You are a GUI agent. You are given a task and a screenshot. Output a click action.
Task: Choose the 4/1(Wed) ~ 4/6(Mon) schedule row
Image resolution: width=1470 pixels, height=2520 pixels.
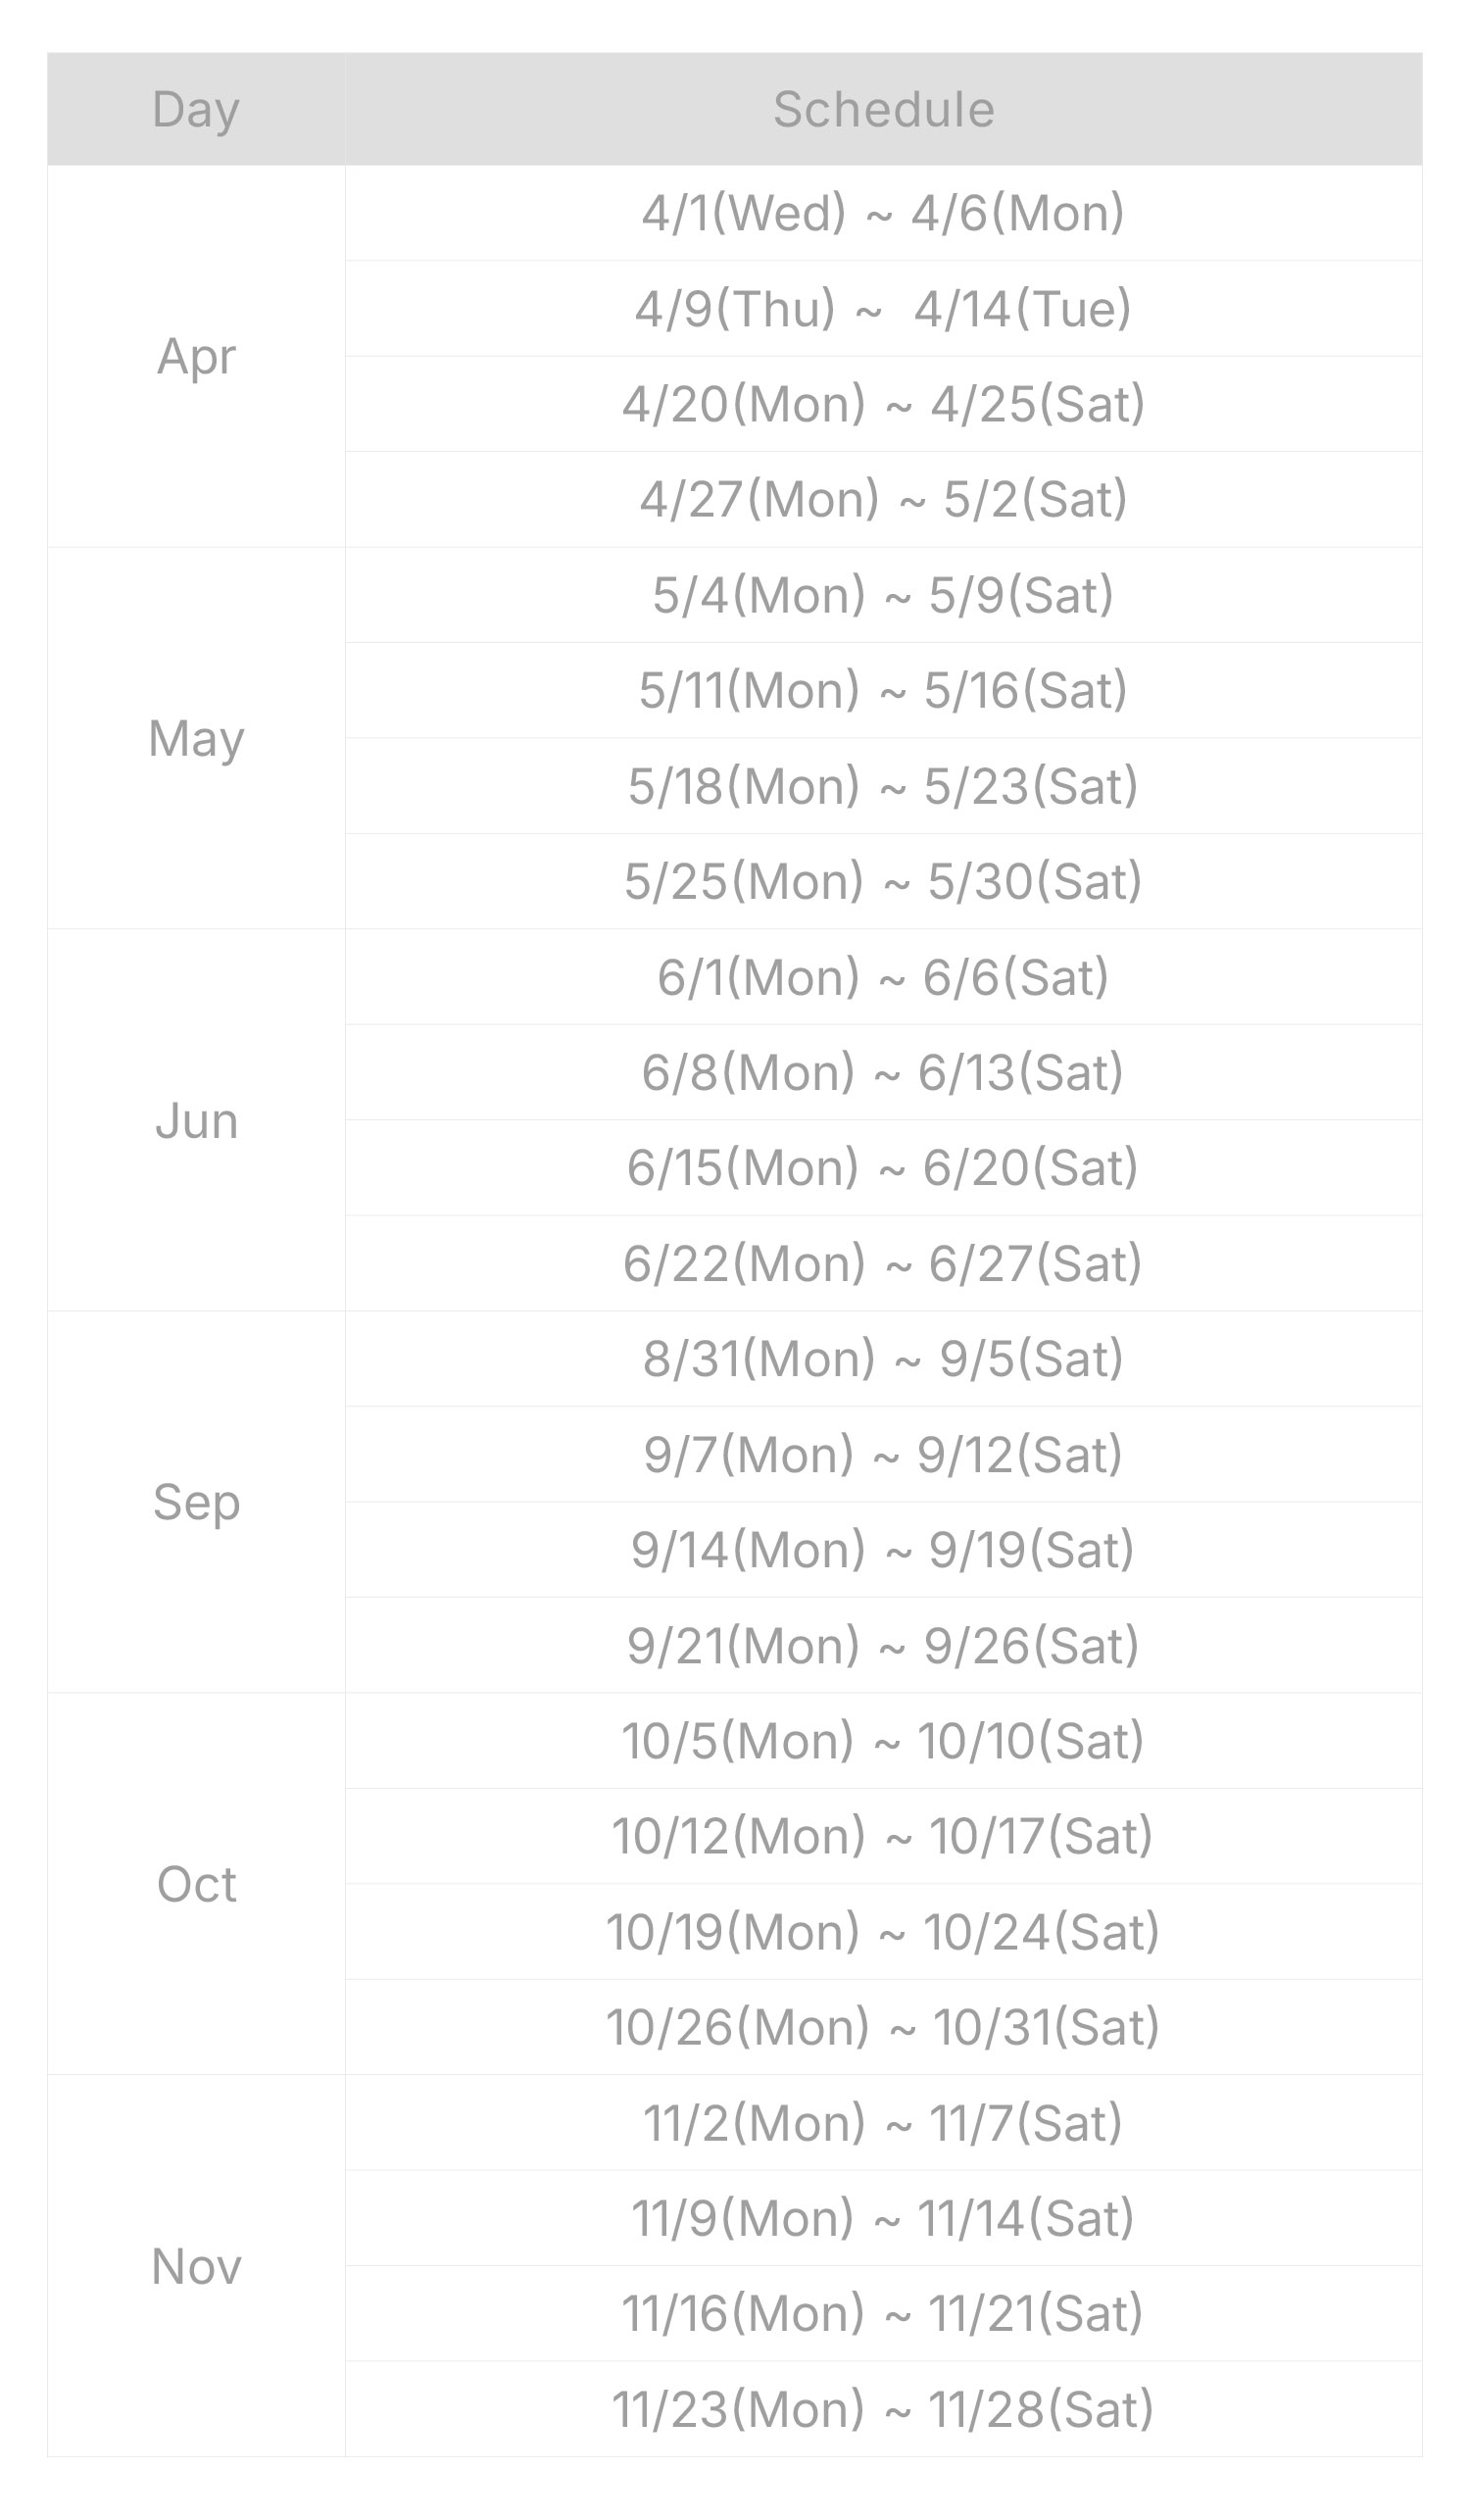[884, 213]
